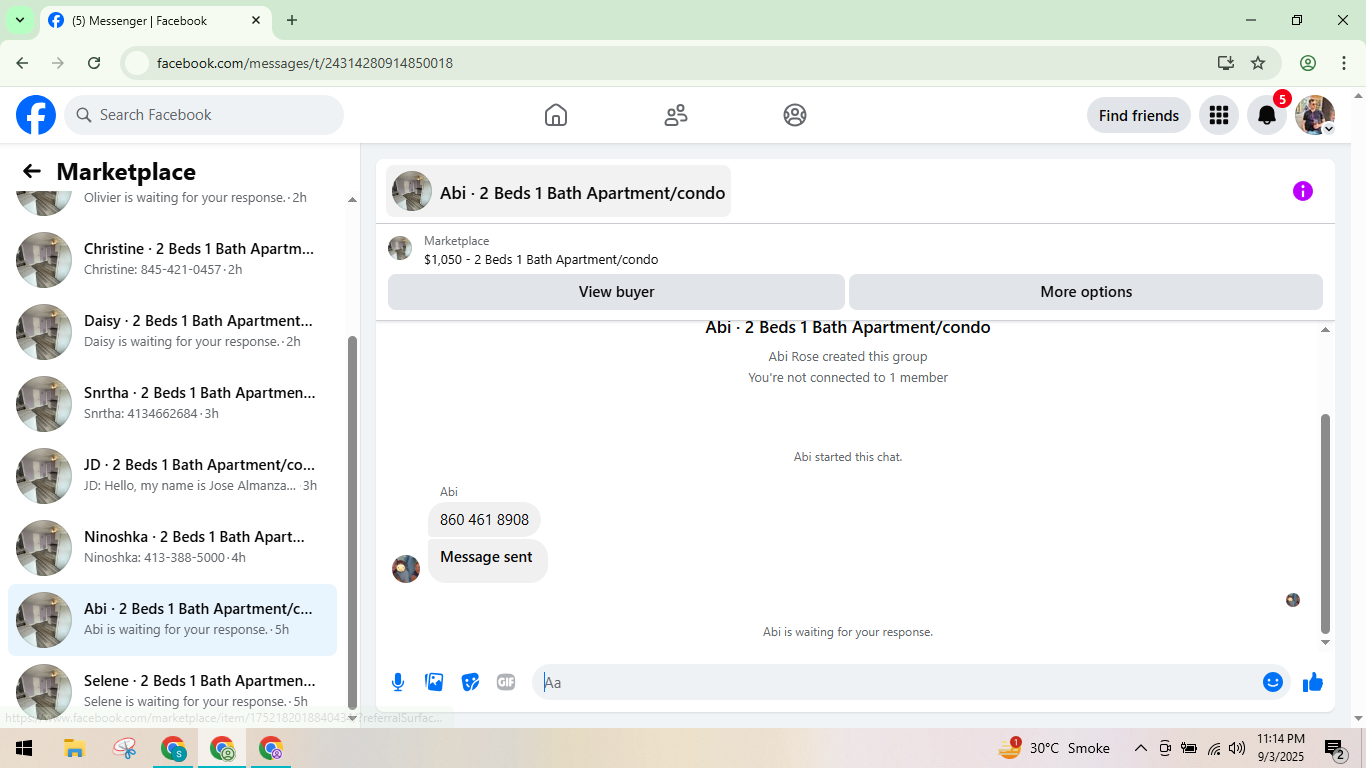Open the account profile picture menu
This screenshot has height=768, width=1366.
1315,115
